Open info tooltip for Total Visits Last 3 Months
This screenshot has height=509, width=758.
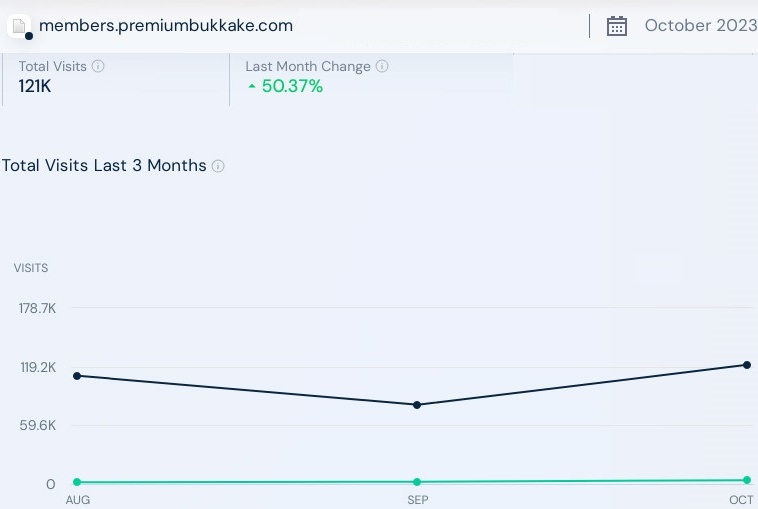(x=218, y=166)
